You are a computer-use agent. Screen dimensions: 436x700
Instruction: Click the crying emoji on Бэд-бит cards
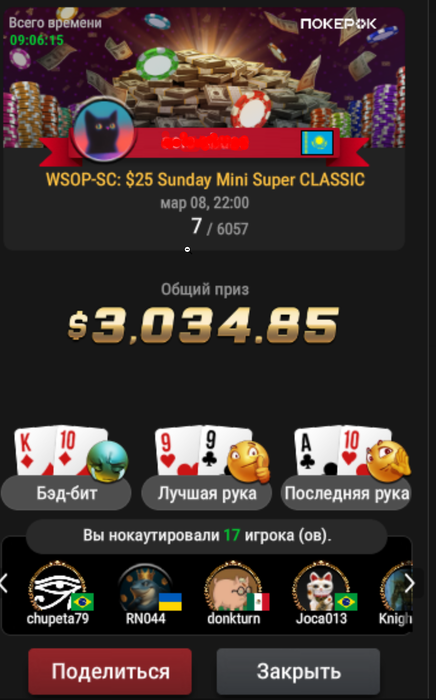(x=107, y=462)
